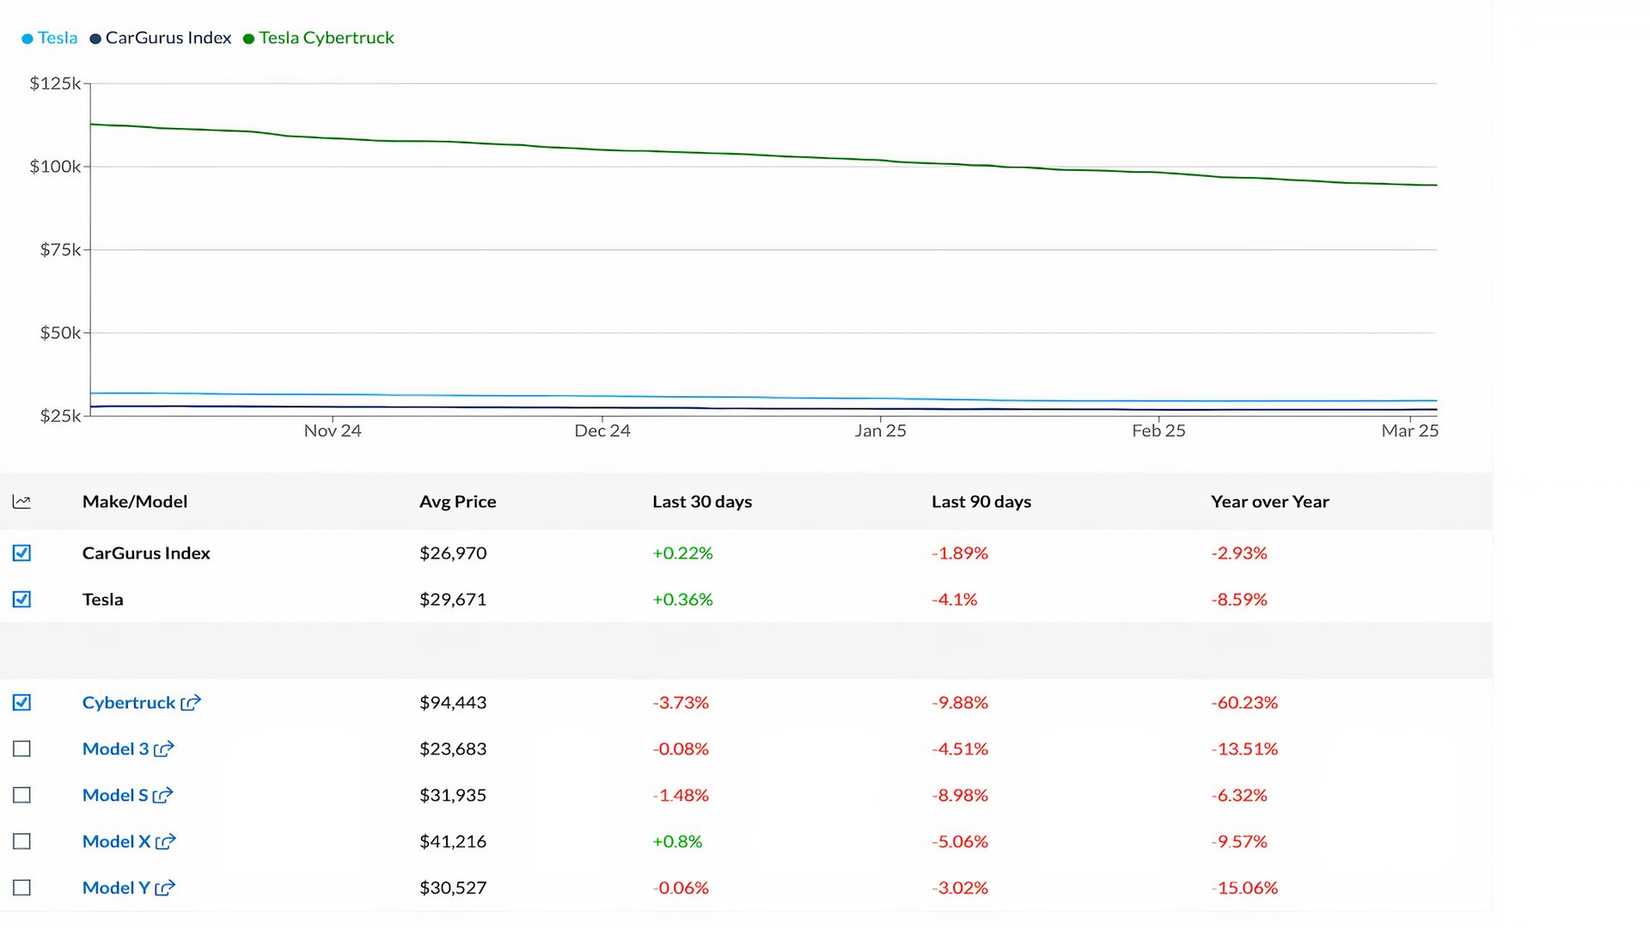
Task: Open external link icon beside Model S
Action: [x=163, y=796]
